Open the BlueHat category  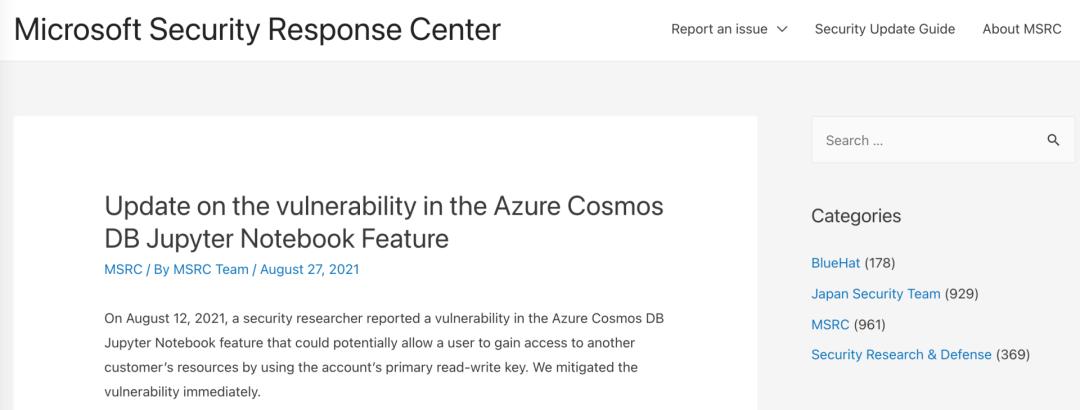835,263
